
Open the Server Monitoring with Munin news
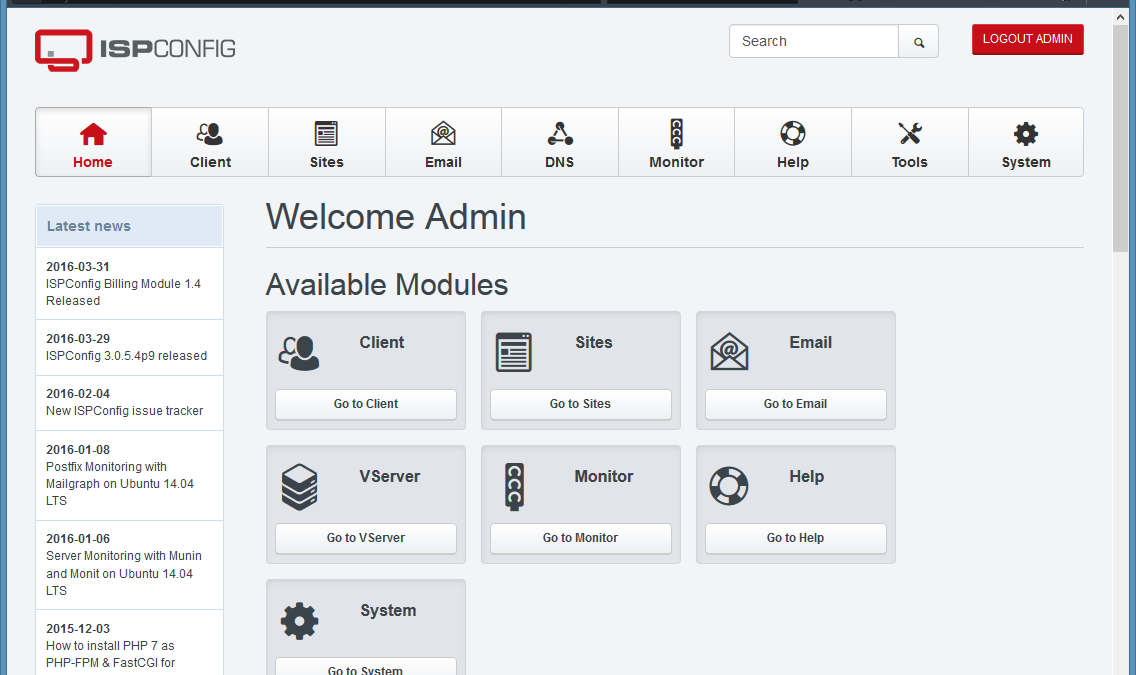[124, 573]
